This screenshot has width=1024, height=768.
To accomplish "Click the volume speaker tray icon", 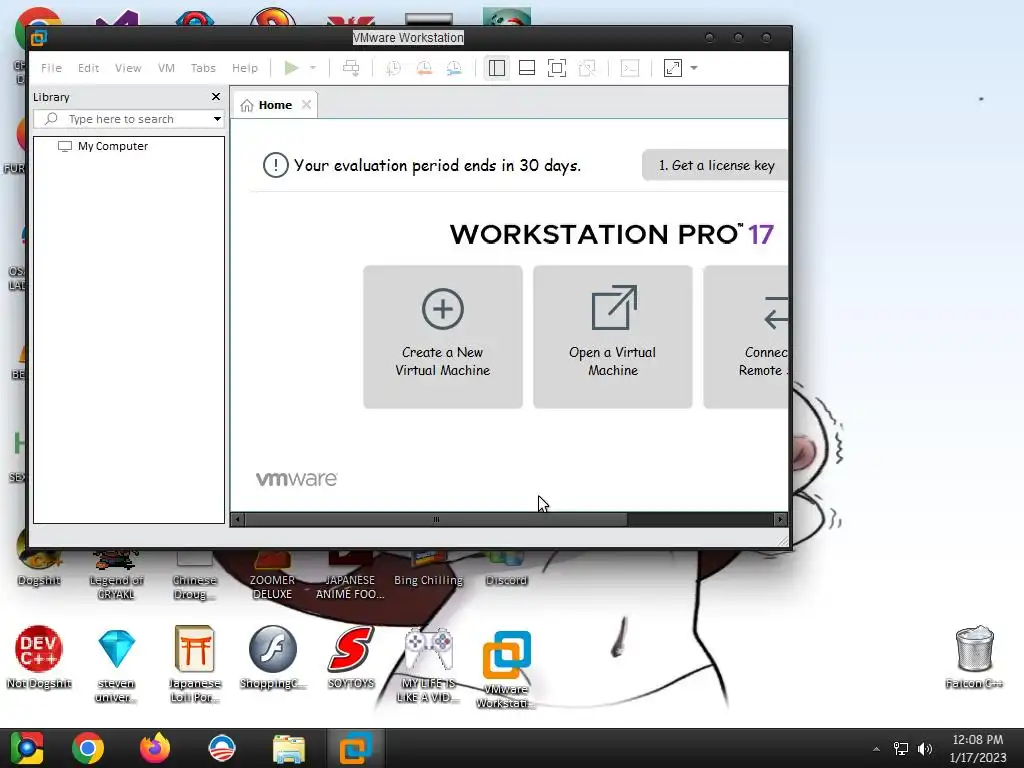I will pyautogui.click(x=925, y=748).
